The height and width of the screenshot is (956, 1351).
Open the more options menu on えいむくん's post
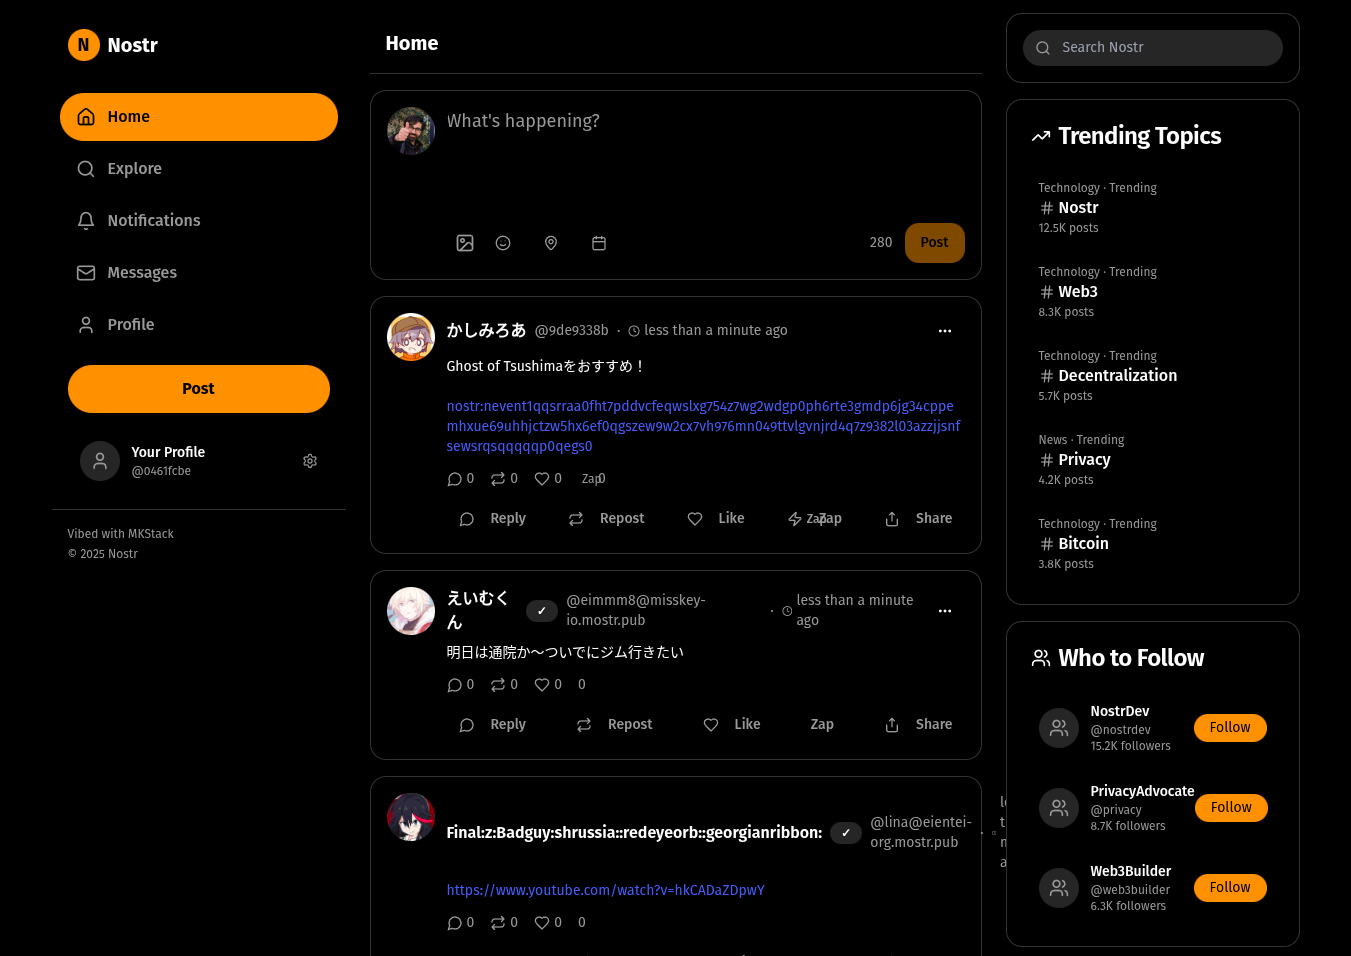tap(945, 611)
